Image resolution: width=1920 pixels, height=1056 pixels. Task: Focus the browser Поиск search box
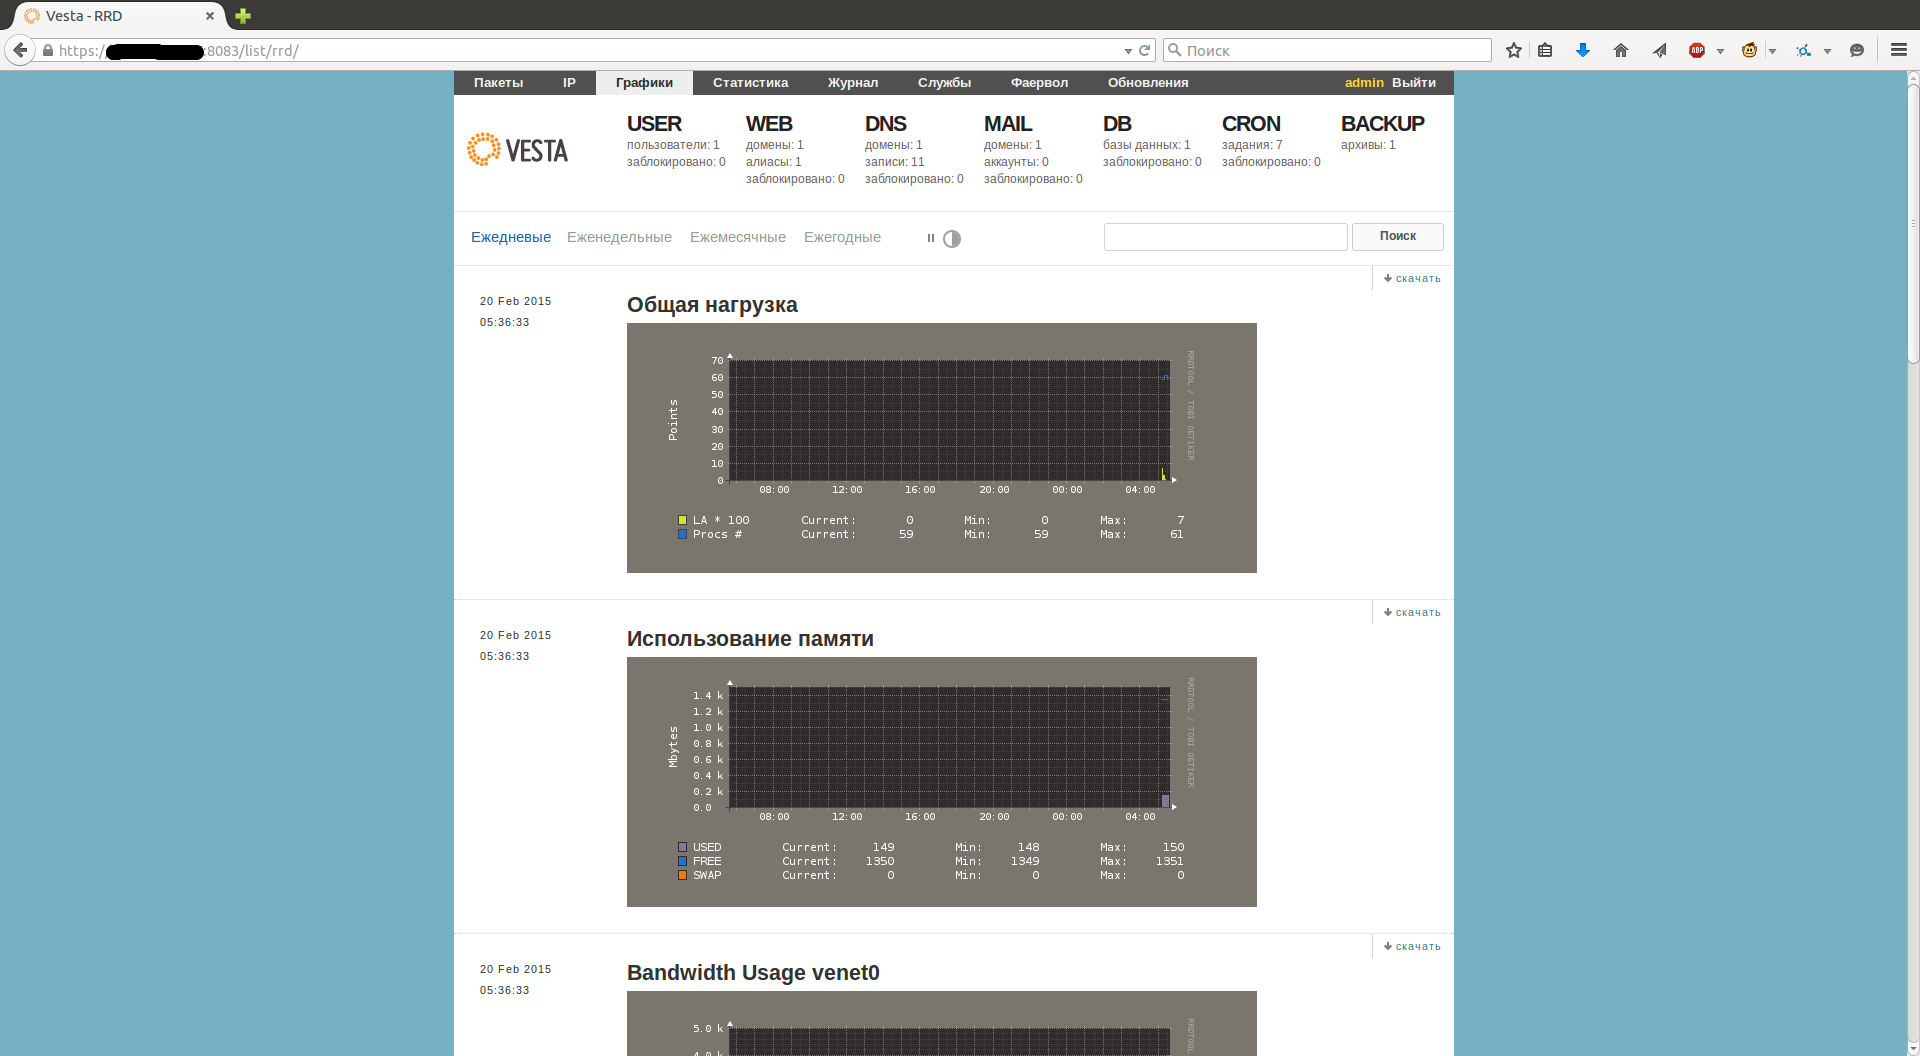click(1327, 50)
